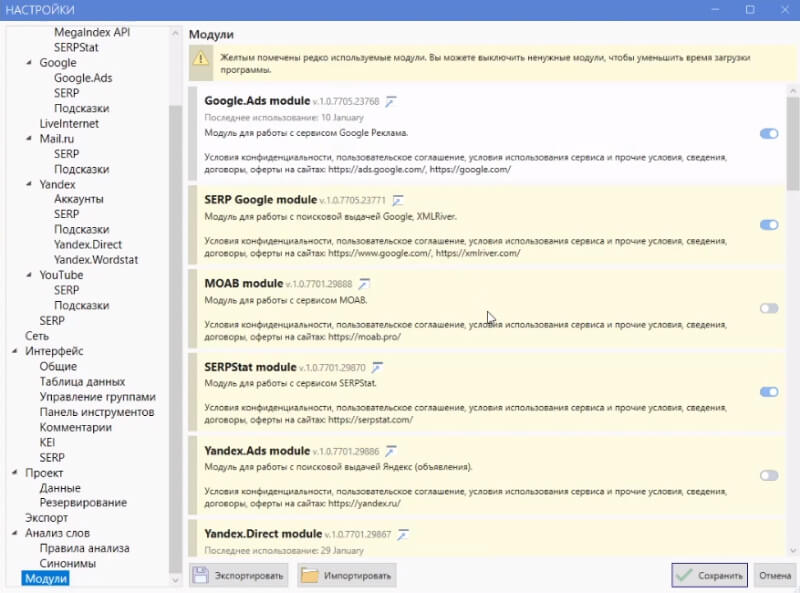Select Резервирование settings item
This screenshot has height=593, width=800.
[83, 503]
